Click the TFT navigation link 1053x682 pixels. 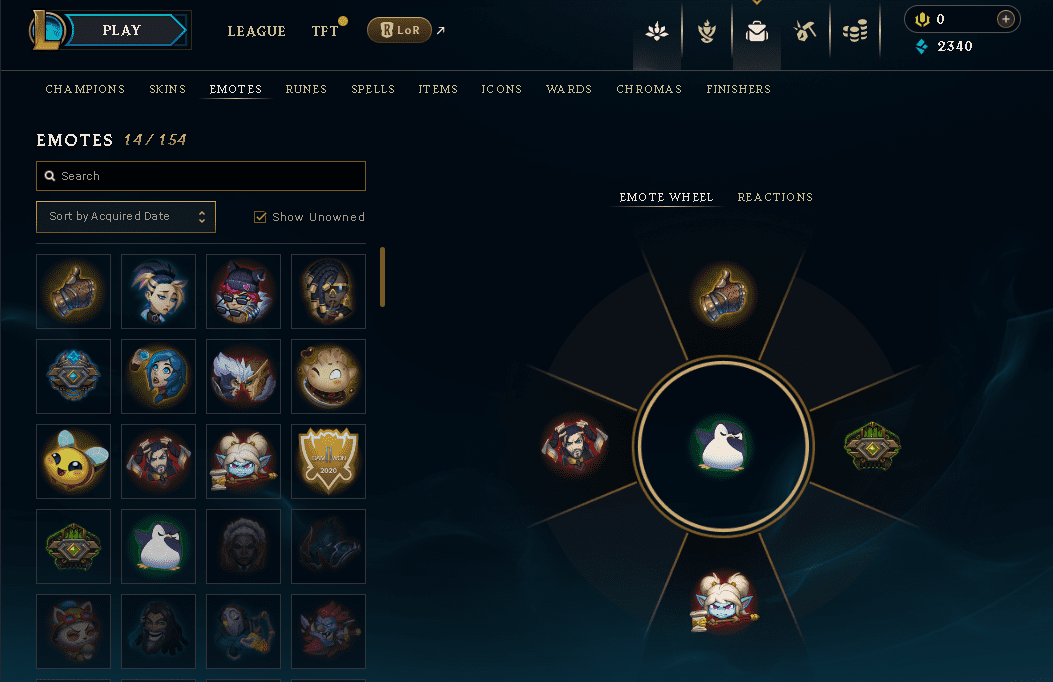325,31
